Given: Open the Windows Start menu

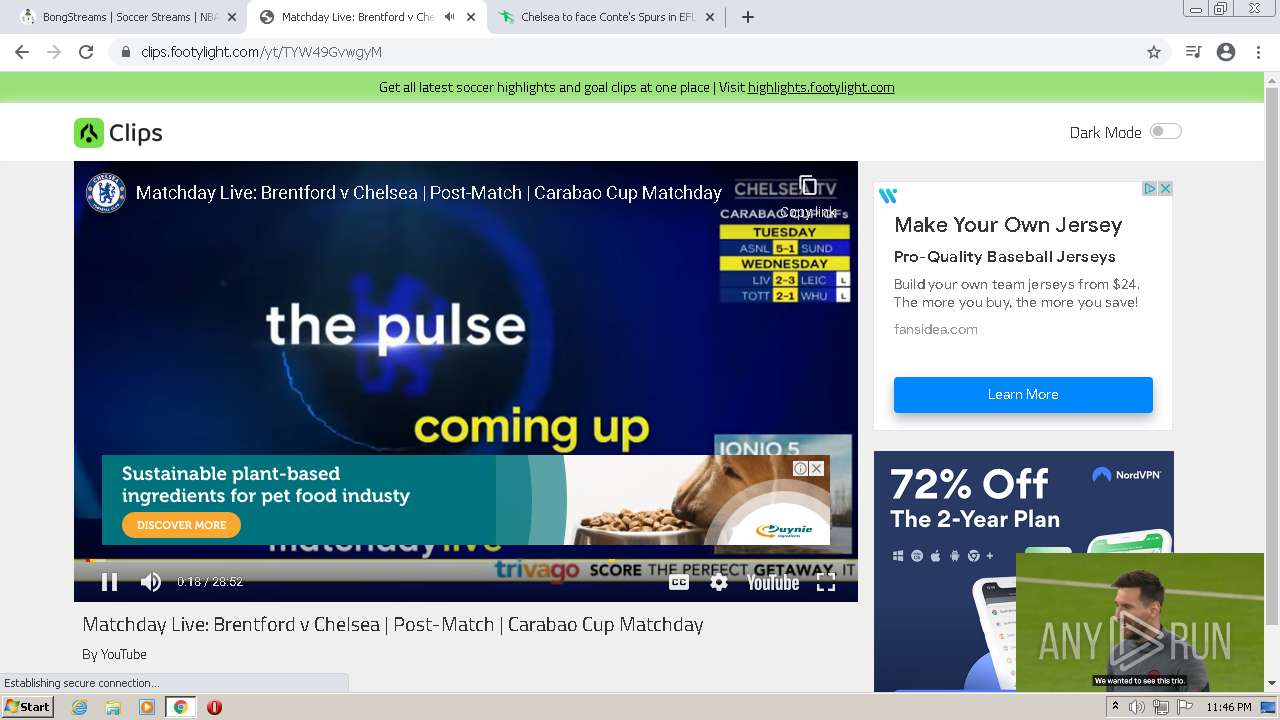Looking at the screenshot, I should (28, 707).
